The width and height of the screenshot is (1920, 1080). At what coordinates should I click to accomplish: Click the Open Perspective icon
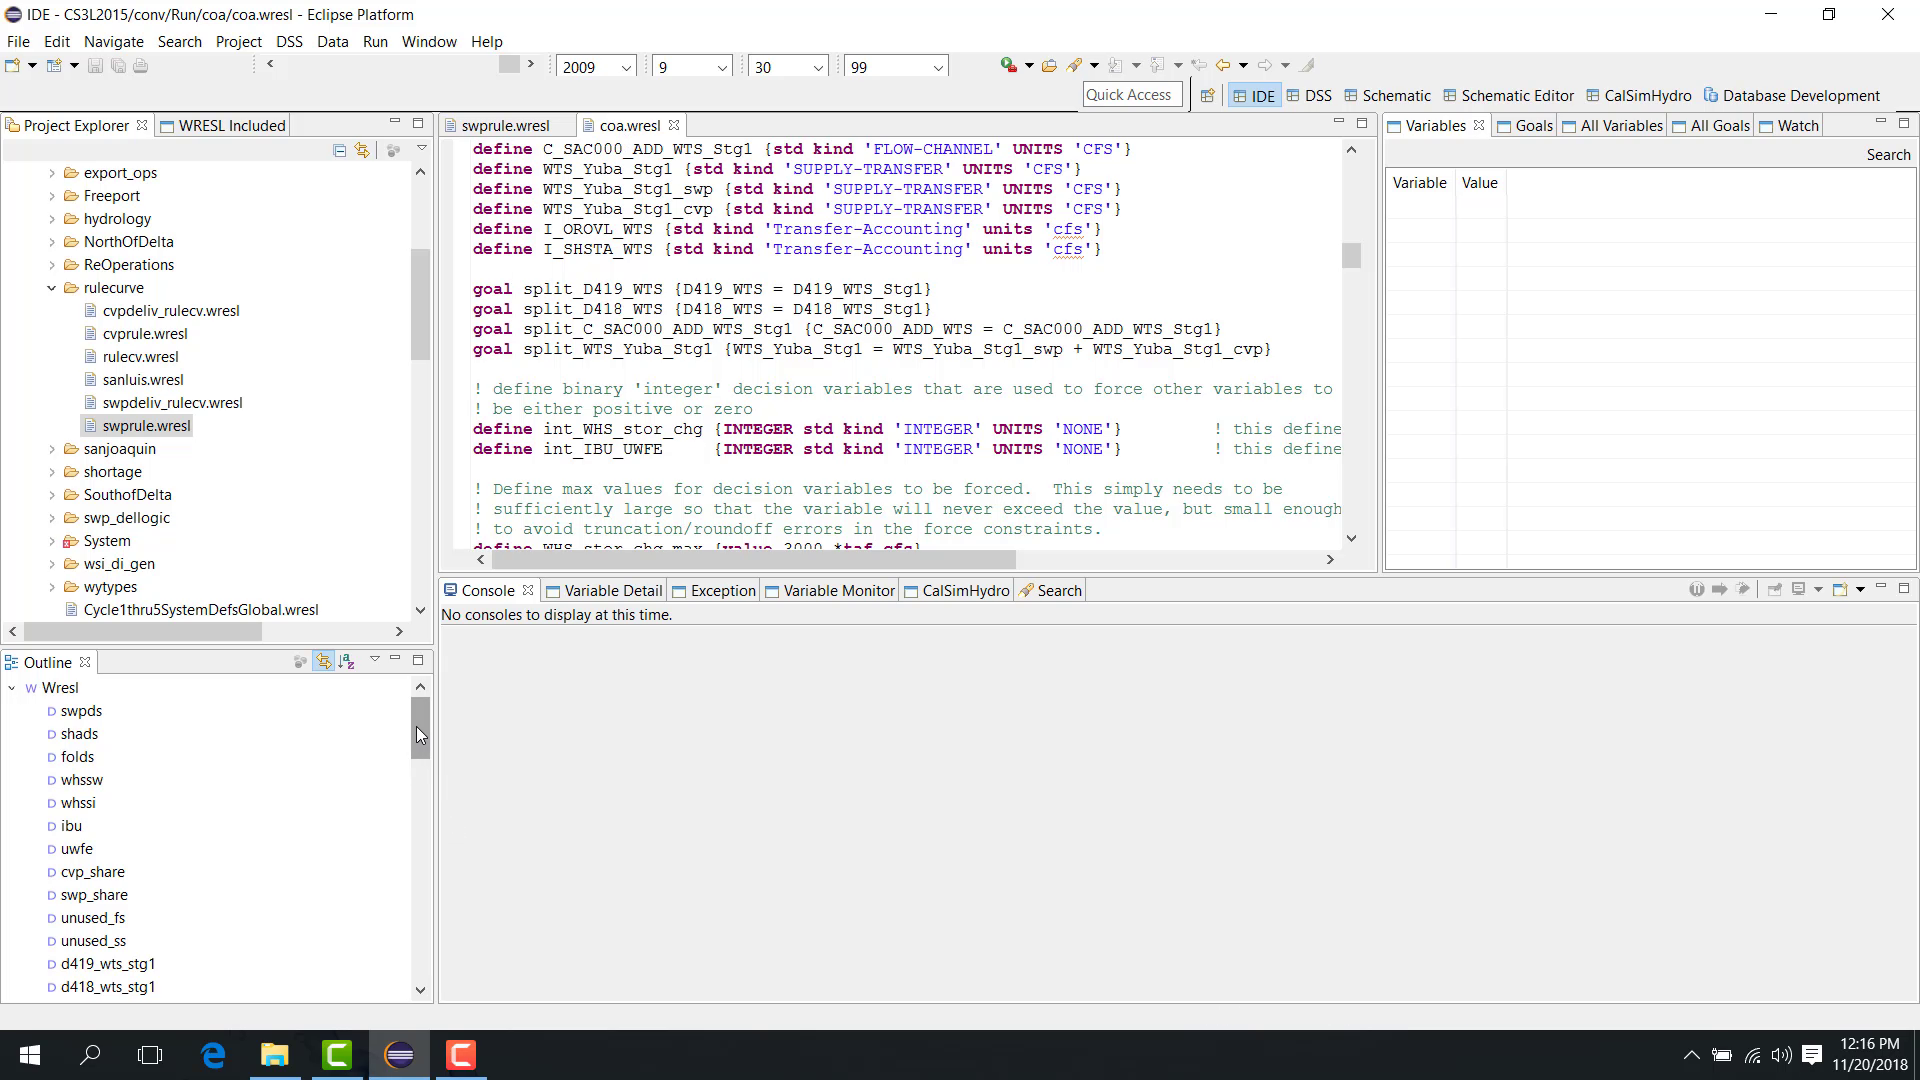pos(1207,96)
